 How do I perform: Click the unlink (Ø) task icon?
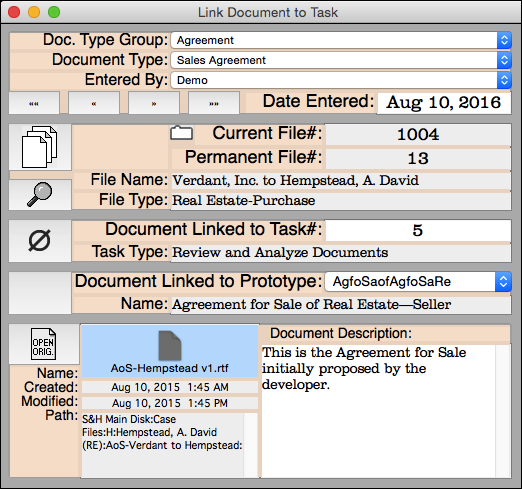(x=40, y=240)
